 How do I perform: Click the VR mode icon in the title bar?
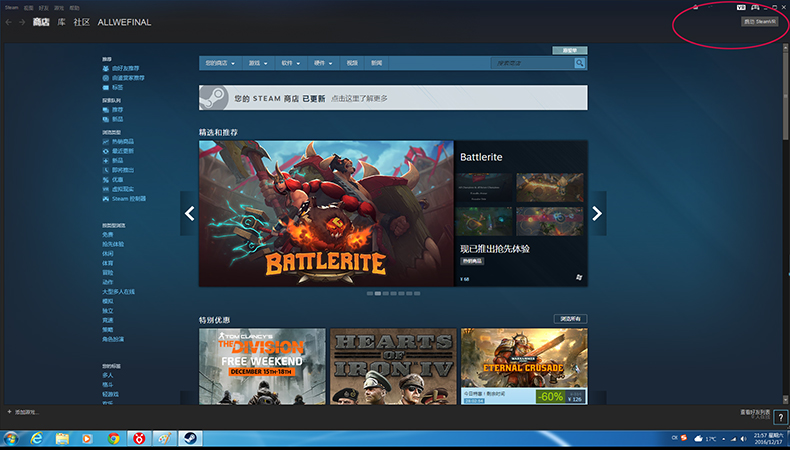741,8
